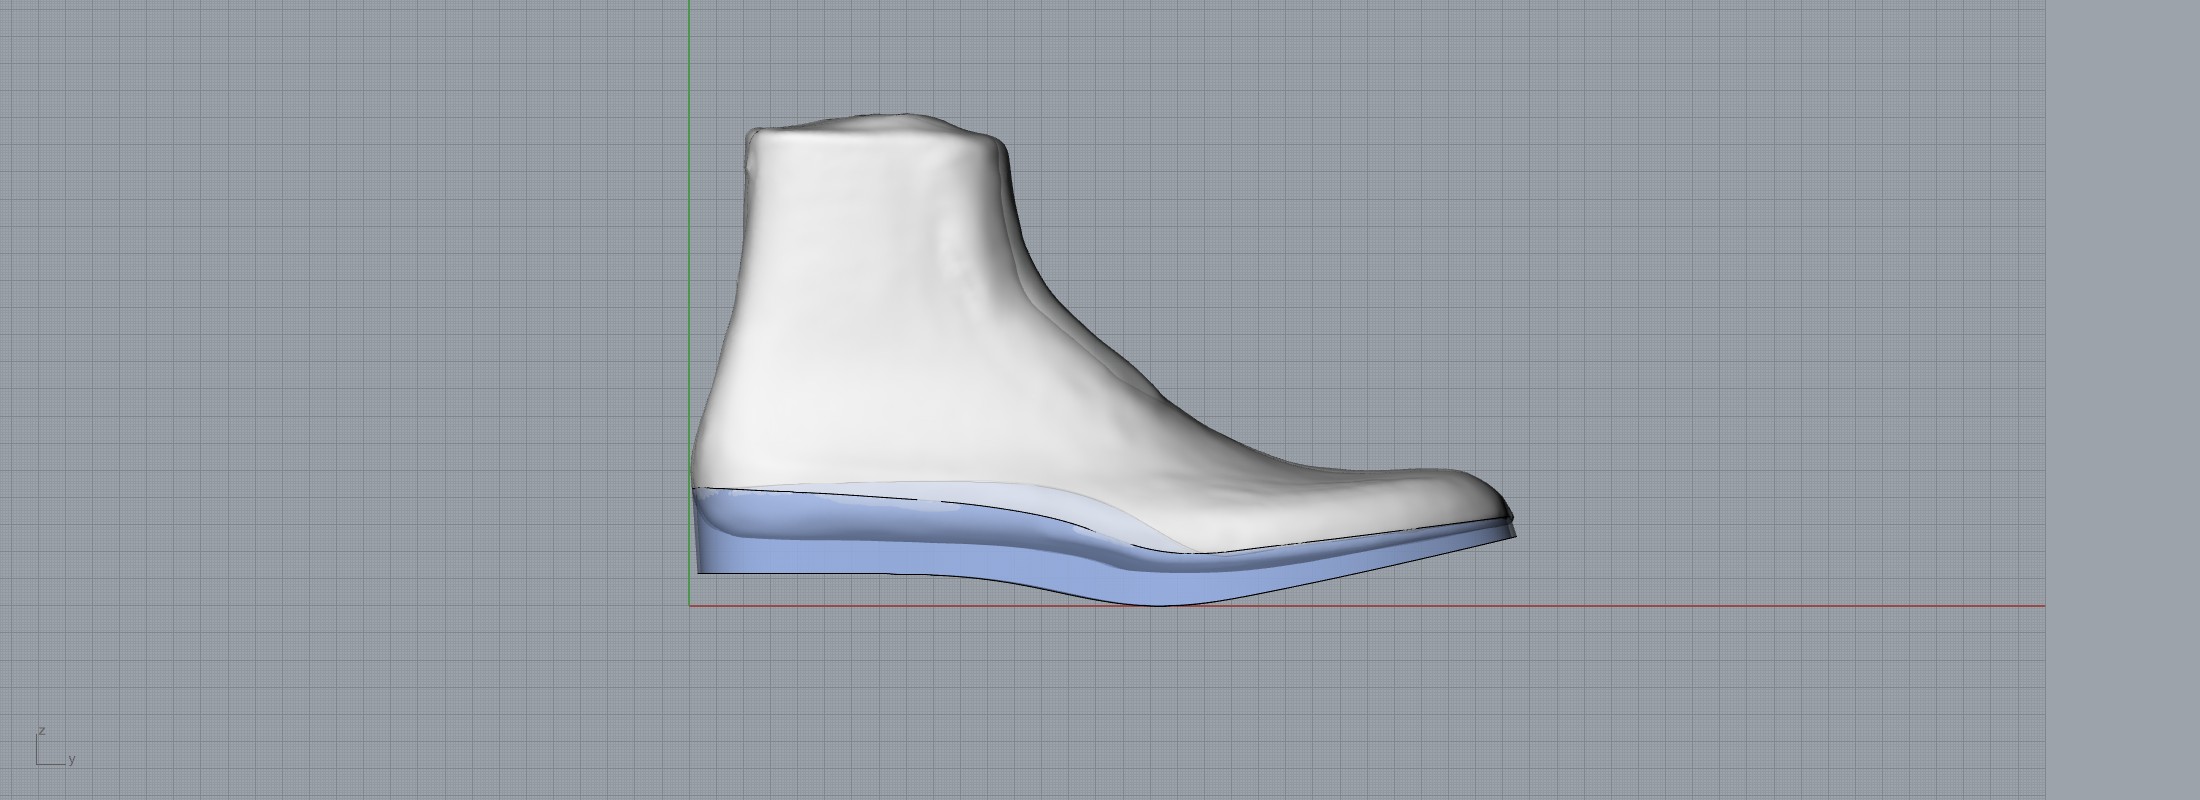Click empty grid below the red axis
The height and width of the screenshot is (800, 2200).
[1200, 700]
